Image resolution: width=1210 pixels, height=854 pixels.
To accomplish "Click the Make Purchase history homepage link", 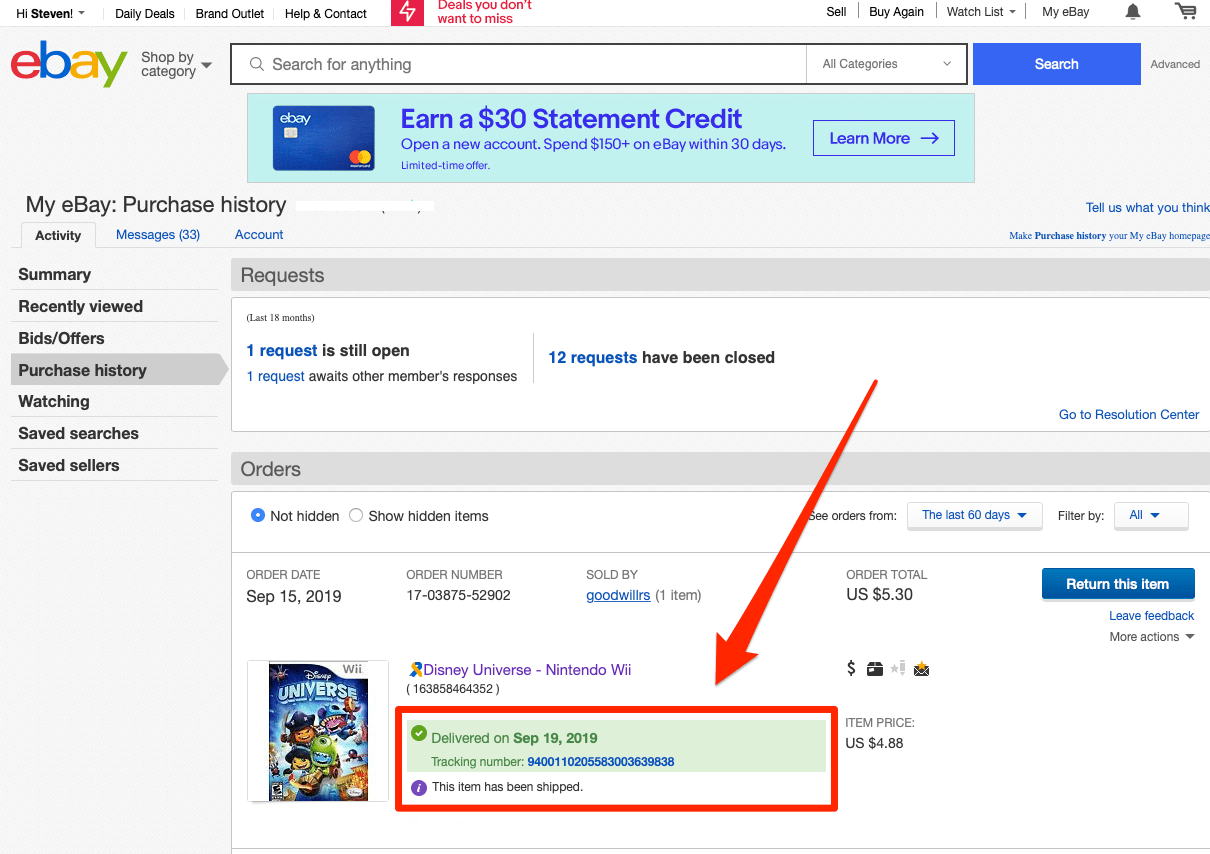I will [1109, 236].
